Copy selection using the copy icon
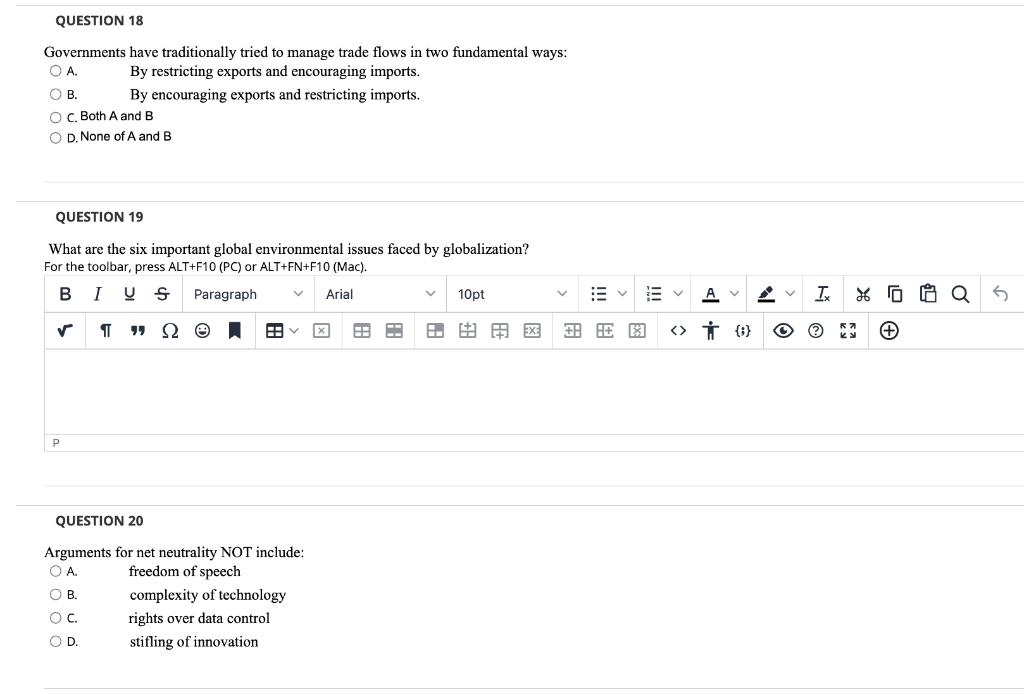 coord(895,294)
